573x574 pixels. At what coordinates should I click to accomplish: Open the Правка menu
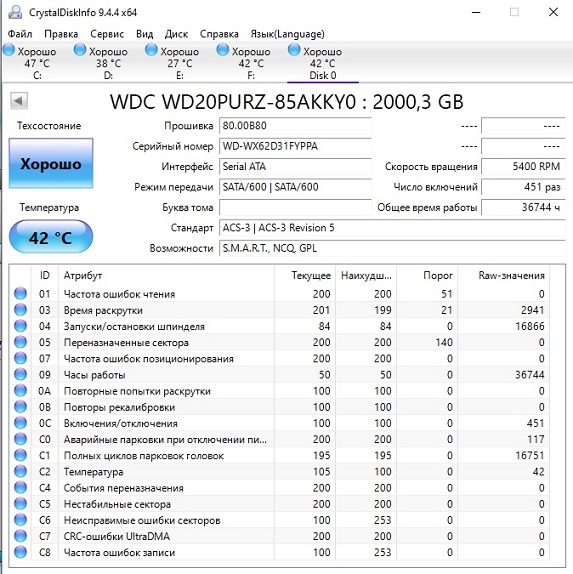pos(61,34)
